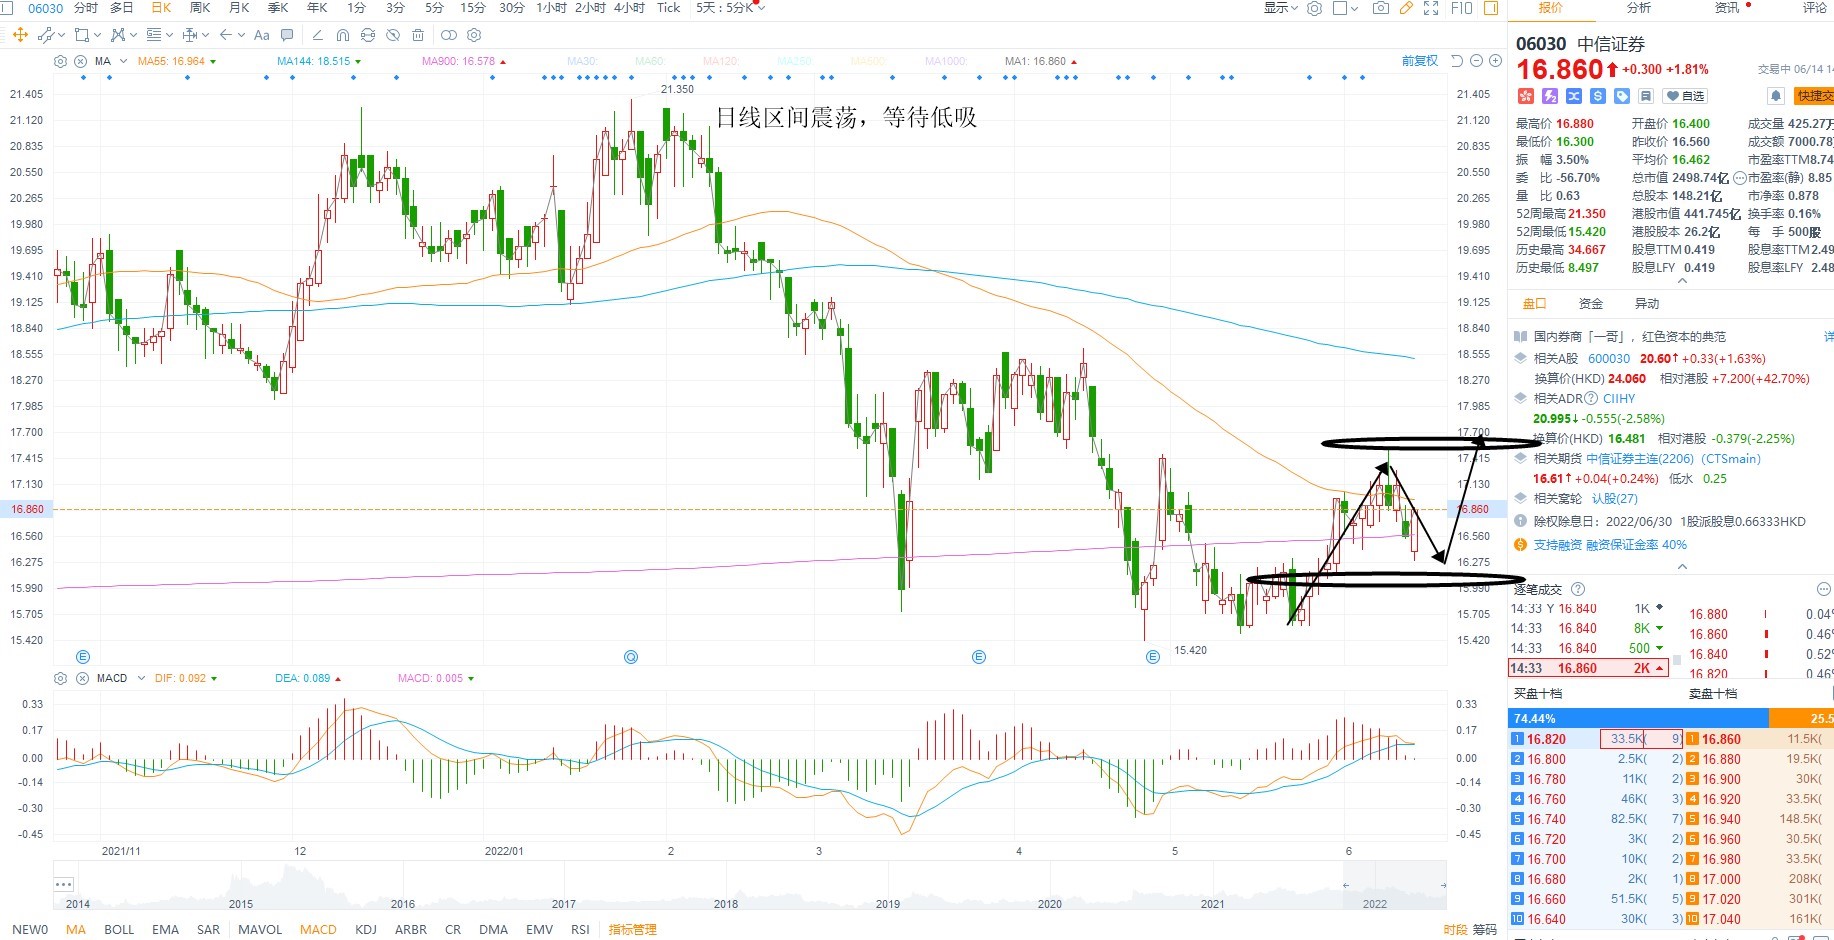
Task: Open the F10 company info
Action: (1461, 8)
